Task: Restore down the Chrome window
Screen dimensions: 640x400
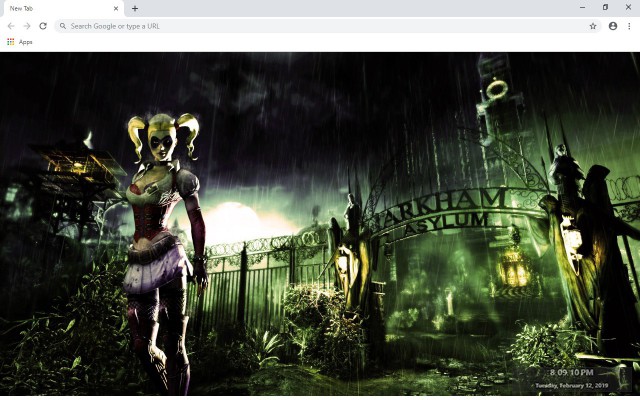Action: 605,7
